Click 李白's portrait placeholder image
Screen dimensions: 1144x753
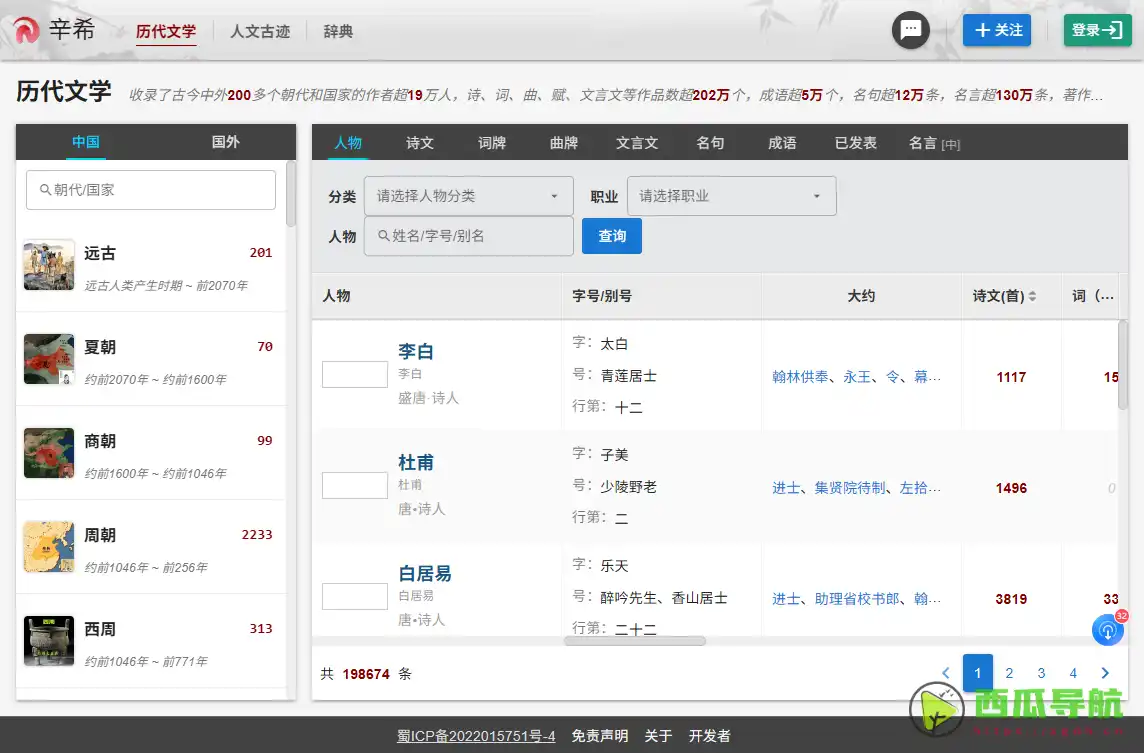(355, 374)
